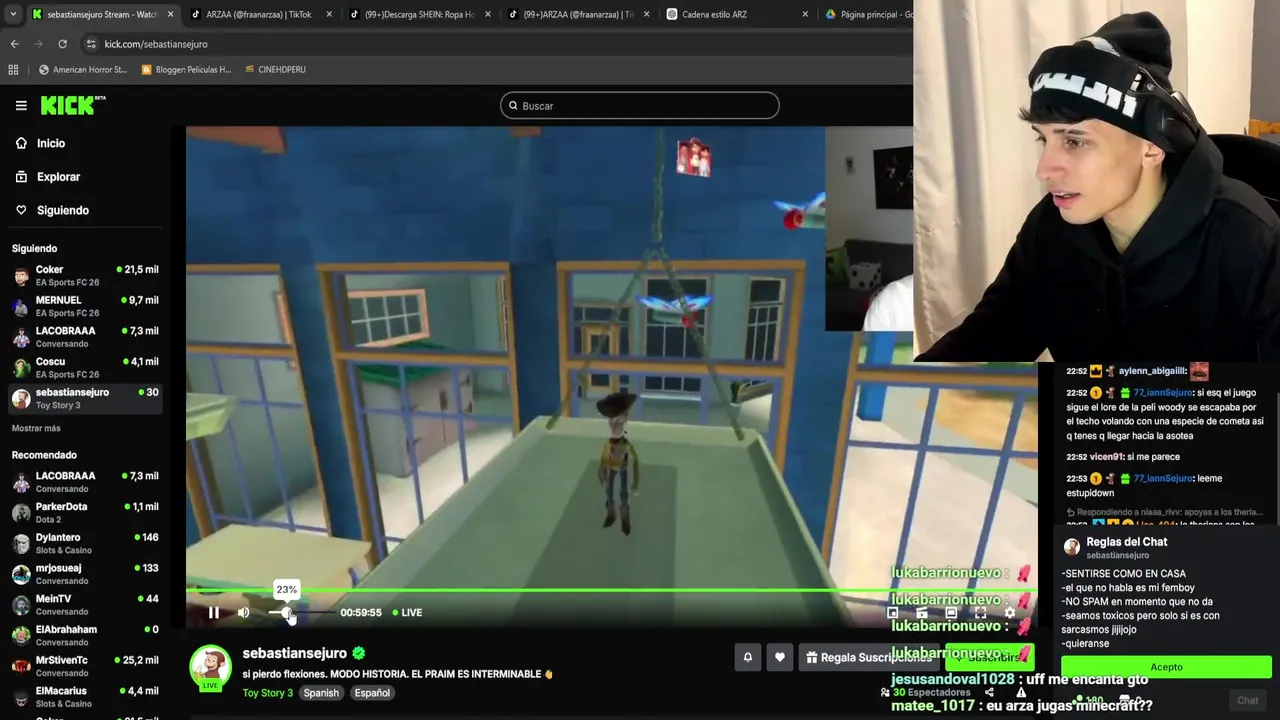
Task: Open Siguiendo in sidebar menu
Action: point(52,210)
